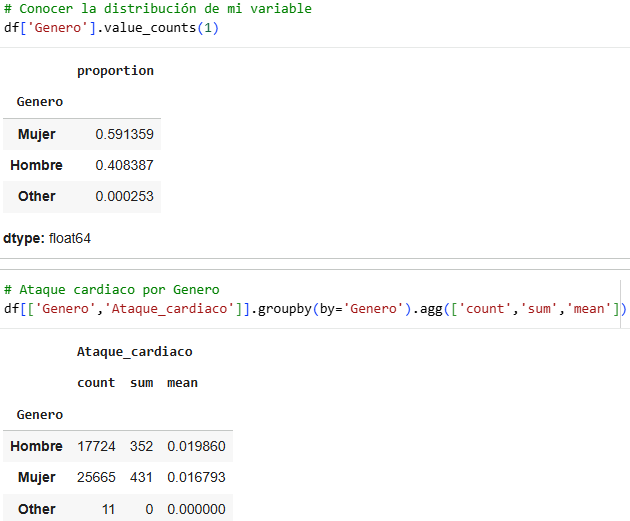Click the proportion column header
This screenshot has width=630, height=521.
(115, 71)
